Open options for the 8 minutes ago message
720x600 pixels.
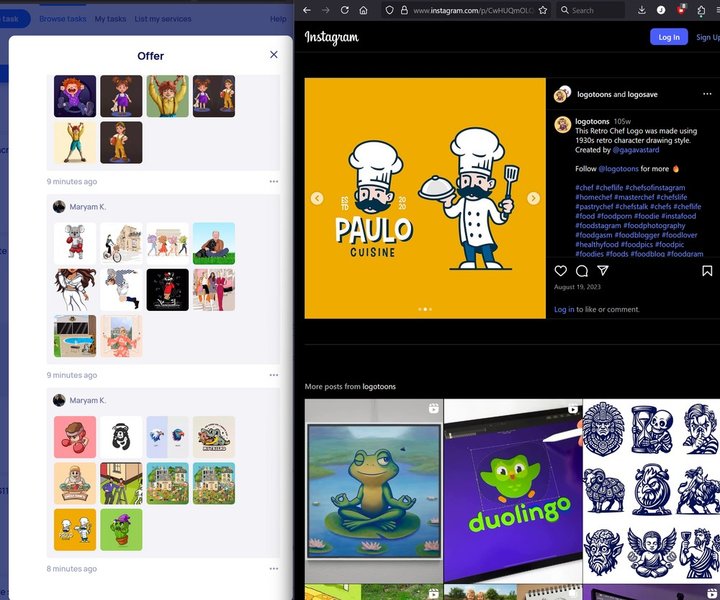click(x=274, y=568)
